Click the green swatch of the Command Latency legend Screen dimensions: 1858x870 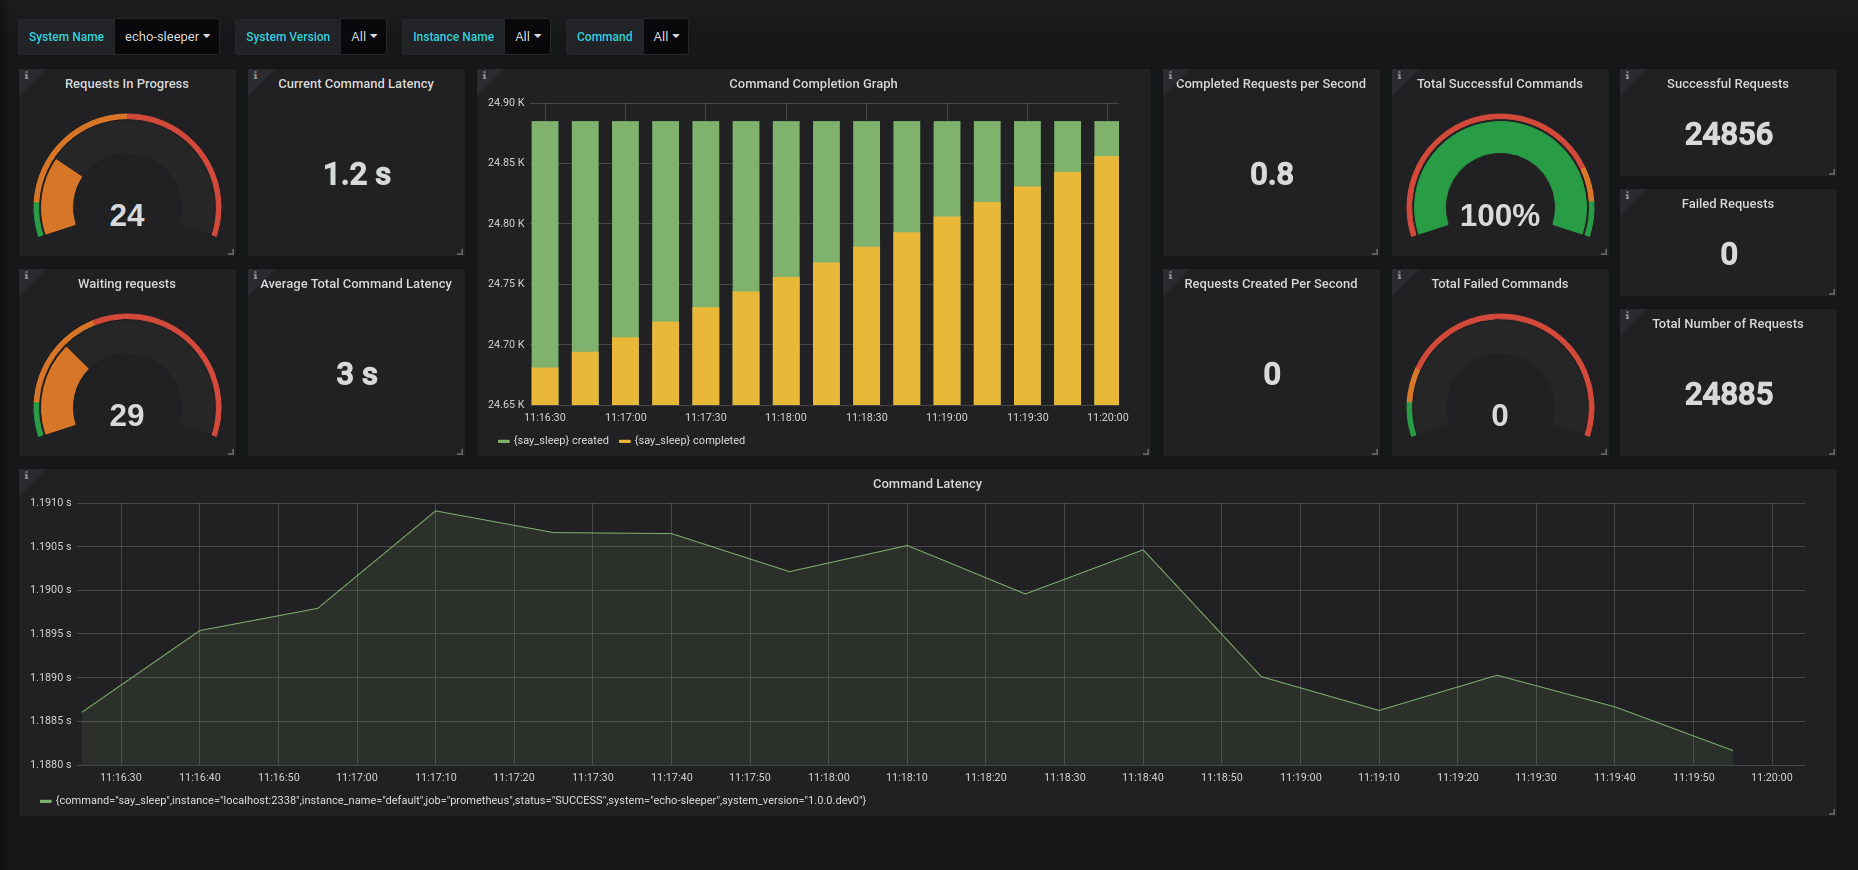(46, 801)
